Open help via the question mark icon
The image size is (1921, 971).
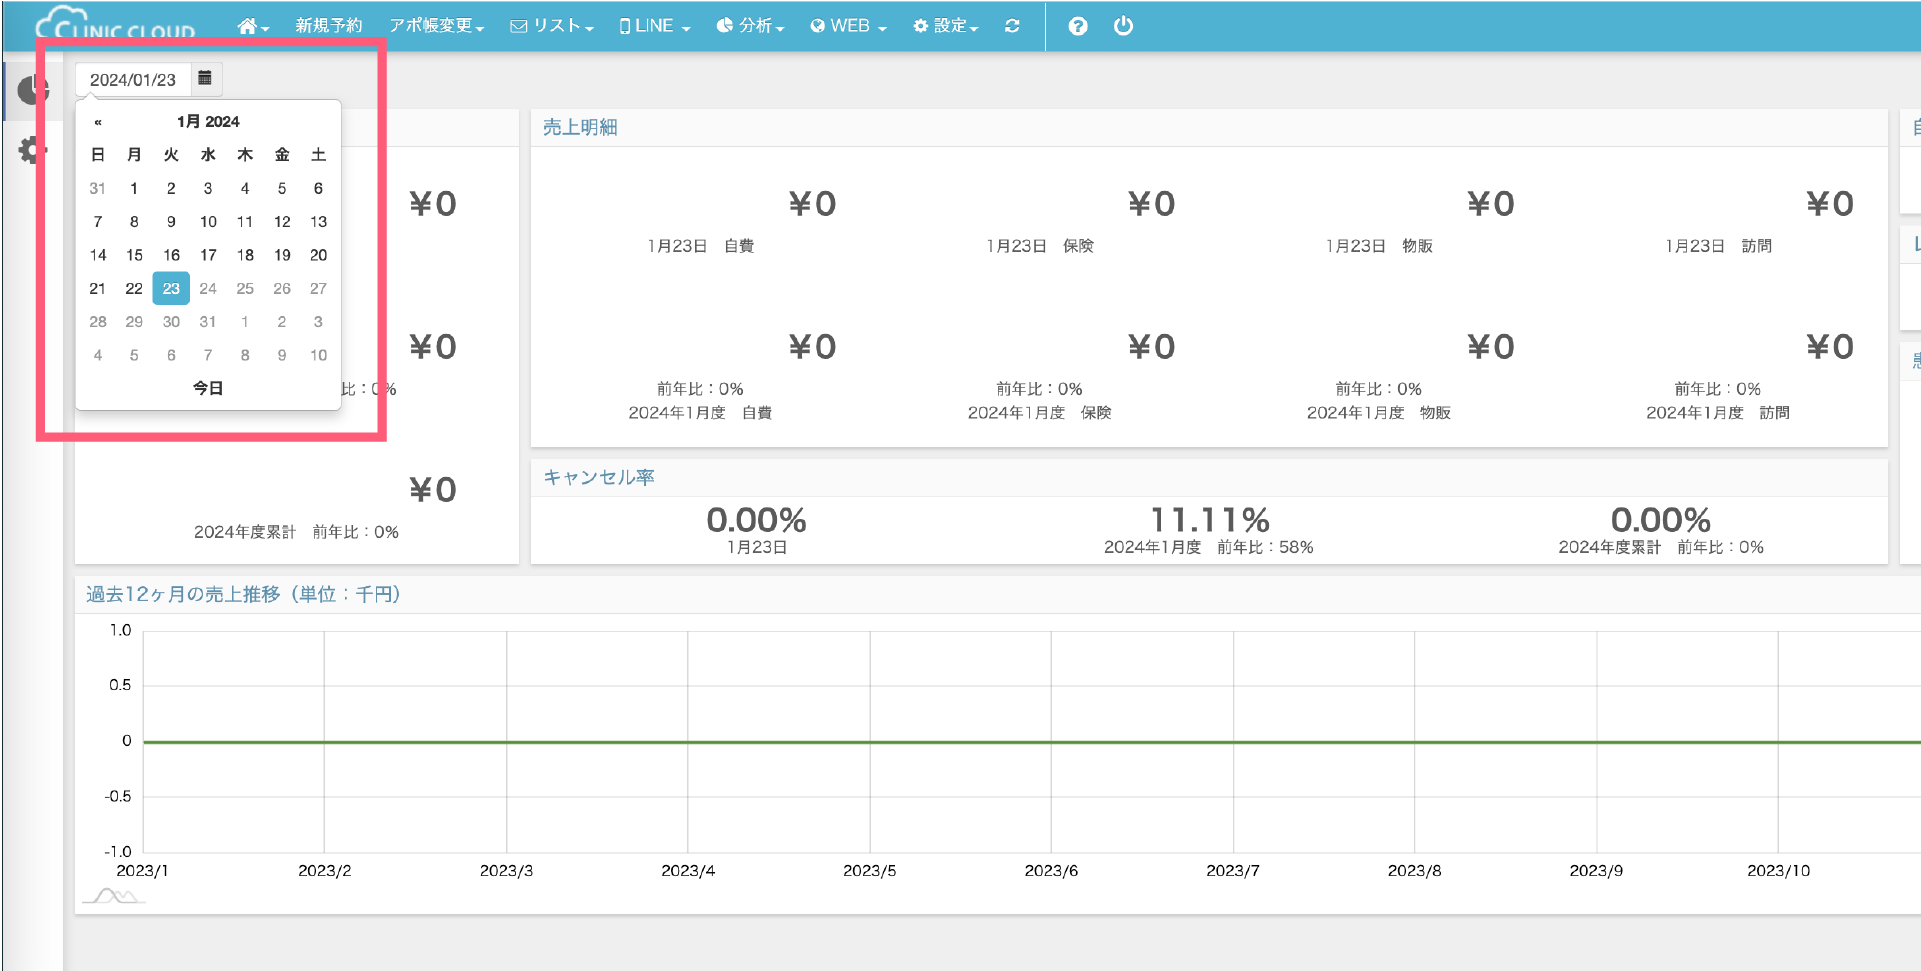click(x=1077, y=26)
